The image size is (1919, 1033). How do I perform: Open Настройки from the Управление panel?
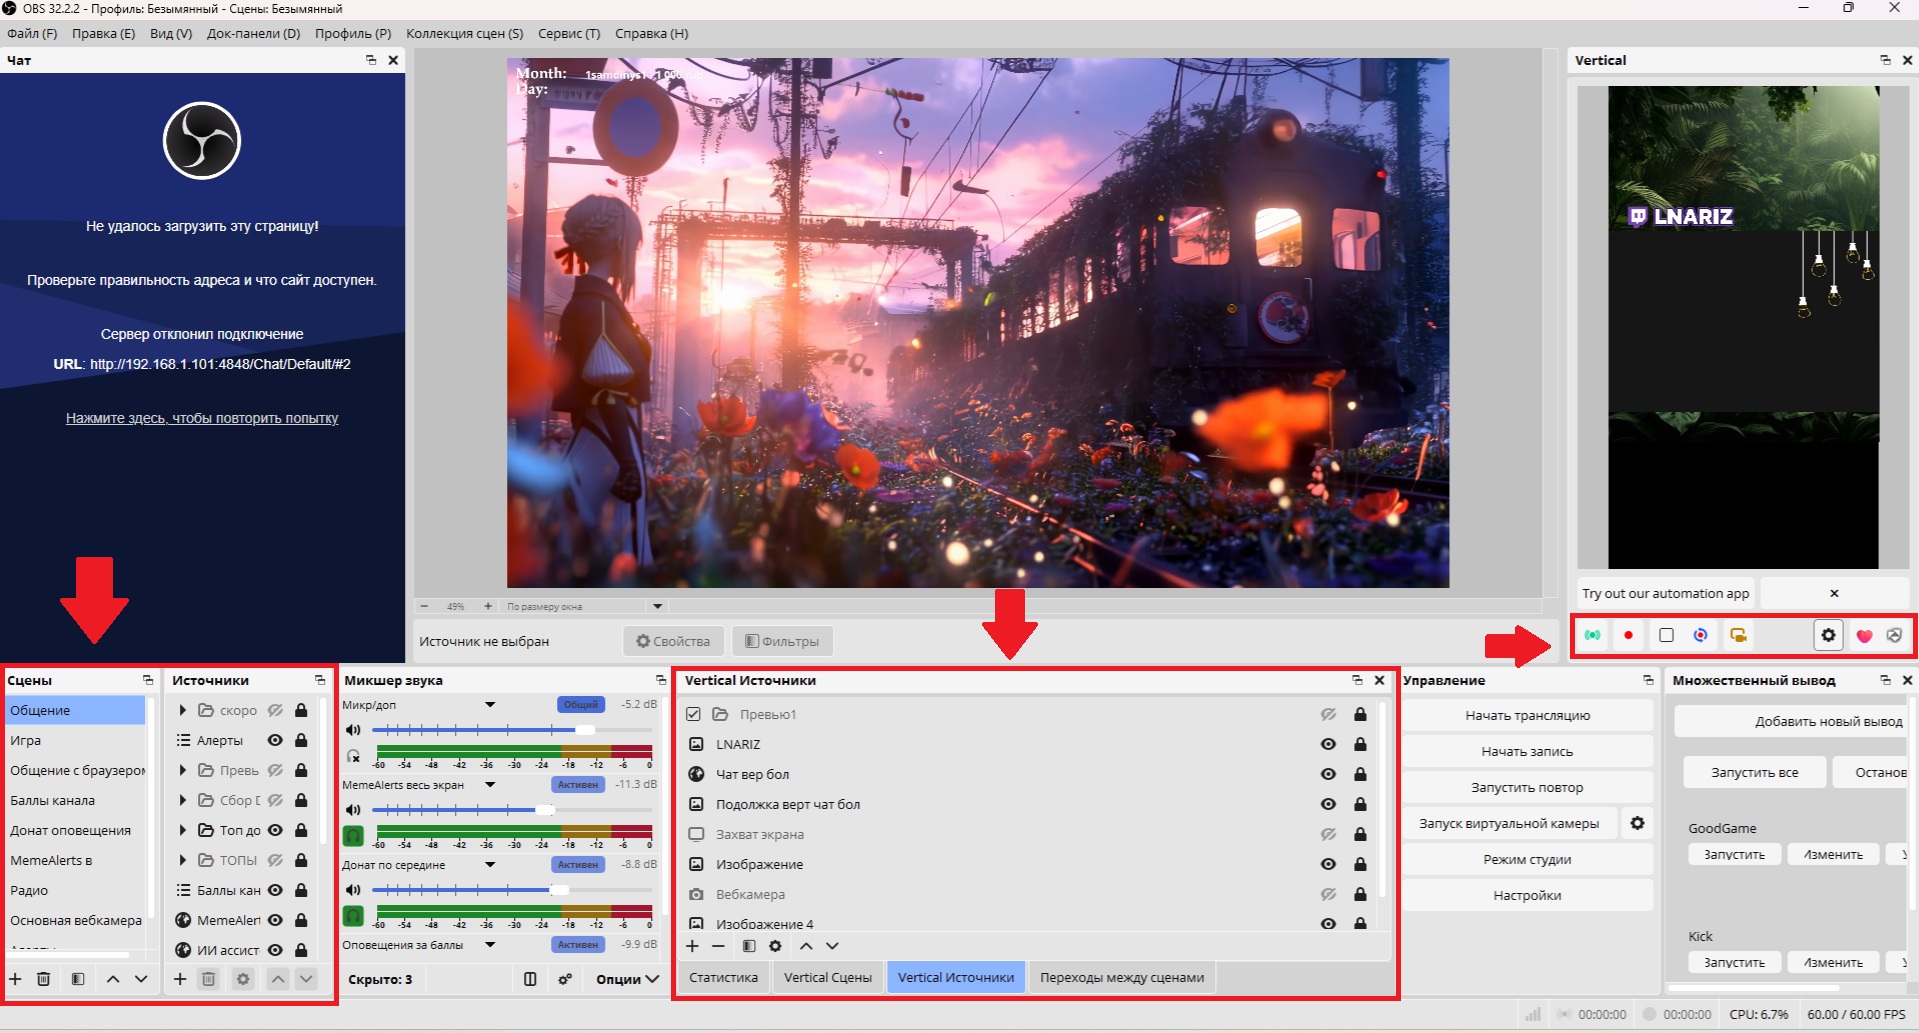[1527, 895]
